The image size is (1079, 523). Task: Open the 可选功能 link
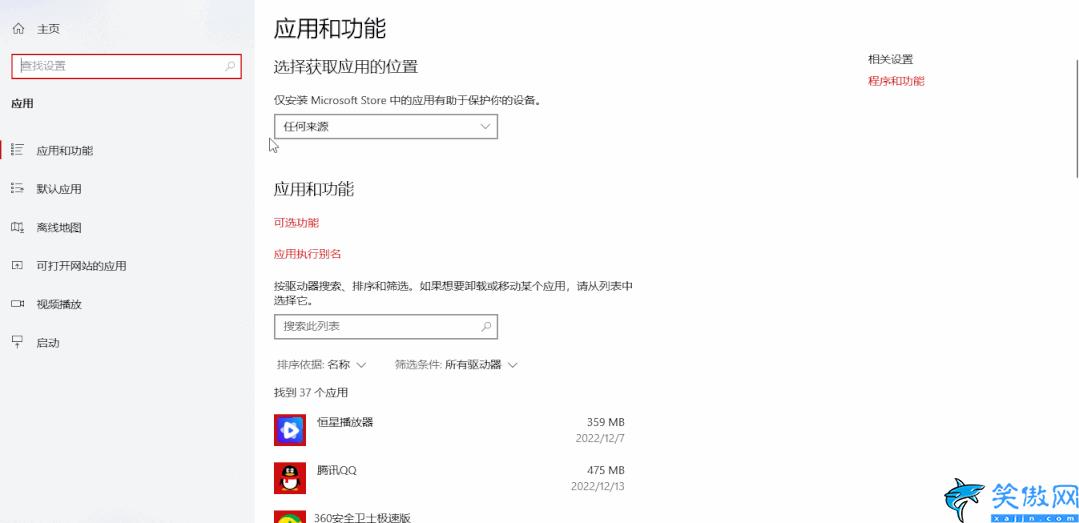click(297, 222)
